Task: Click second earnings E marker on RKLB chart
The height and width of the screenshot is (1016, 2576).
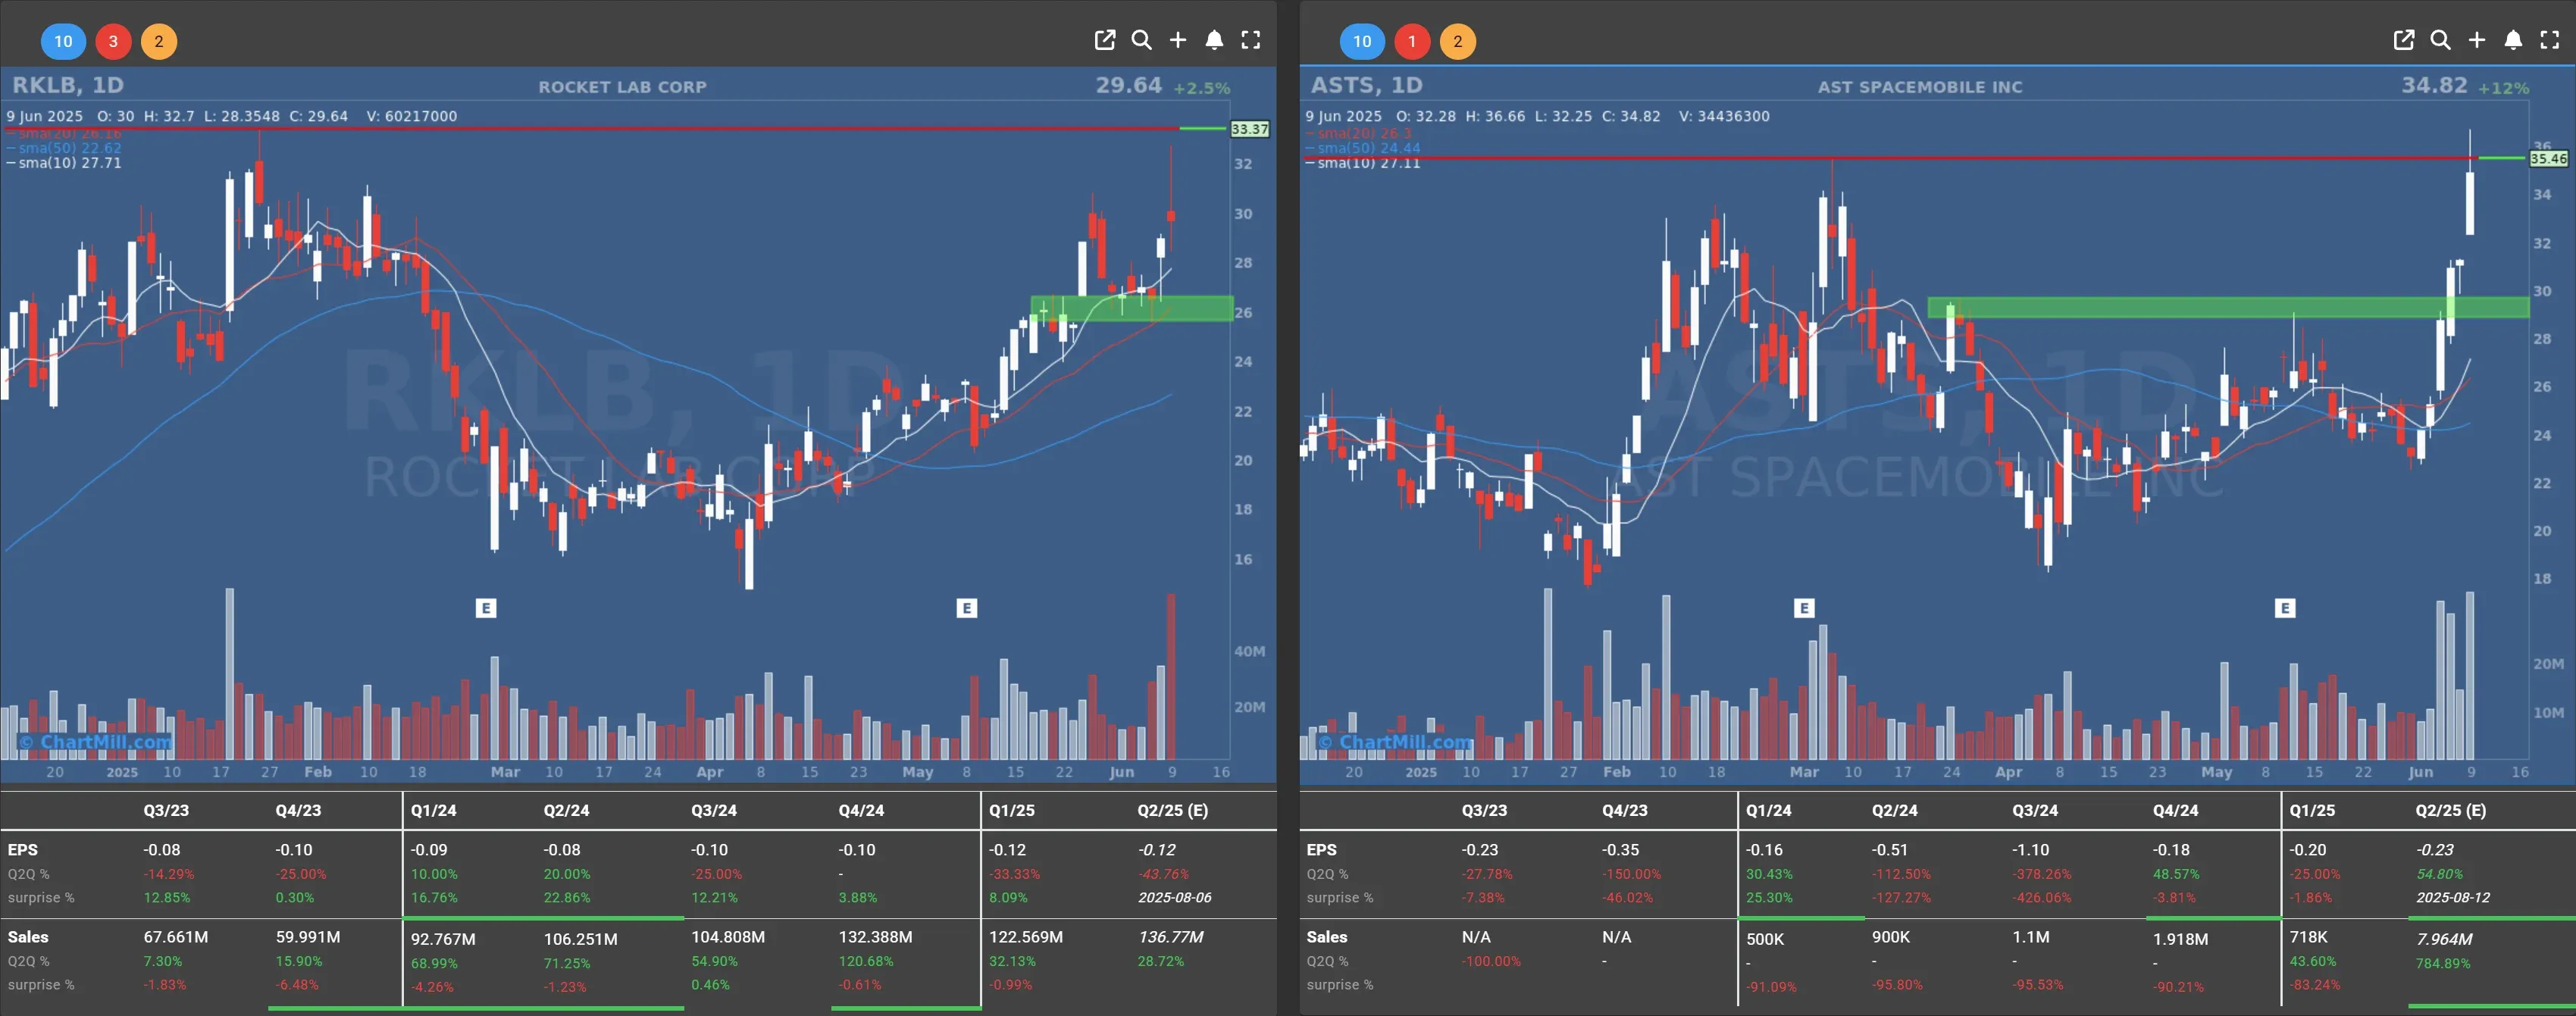Action: (967, 608)
